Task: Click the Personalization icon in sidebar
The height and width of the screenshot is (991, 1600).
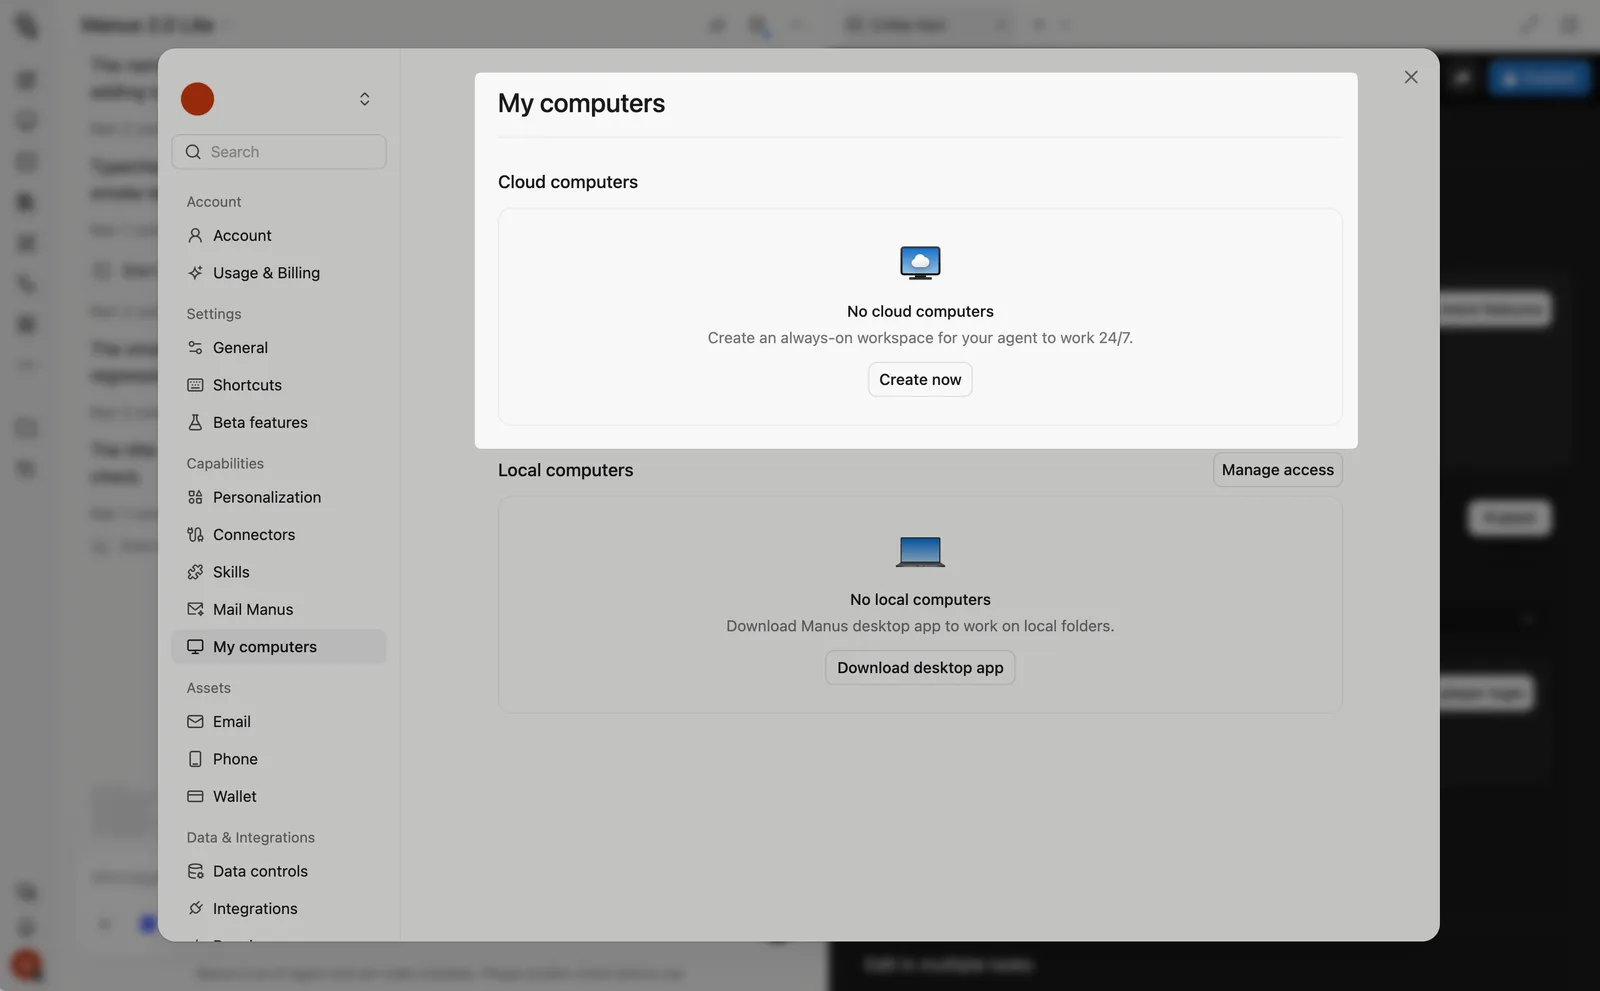Action: click(x=195, y=497)
